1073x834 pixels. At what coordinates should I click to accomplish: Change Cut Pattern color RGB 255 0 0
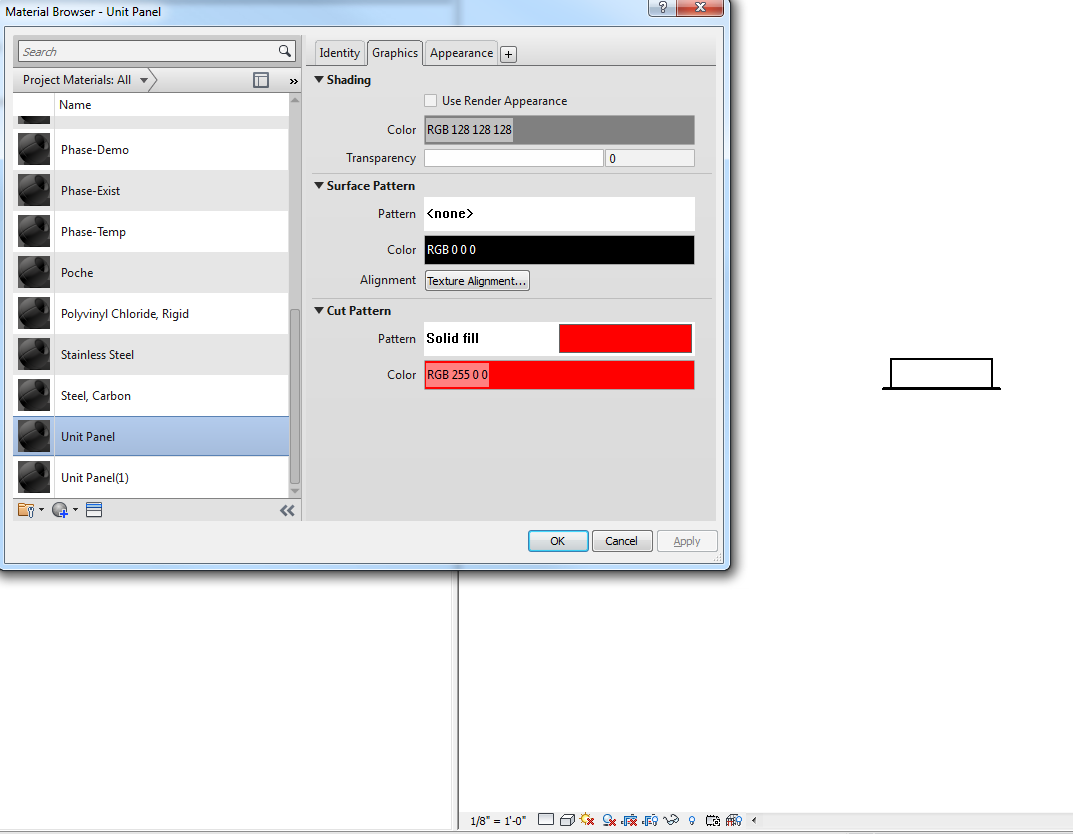click(x=559, y=375)
